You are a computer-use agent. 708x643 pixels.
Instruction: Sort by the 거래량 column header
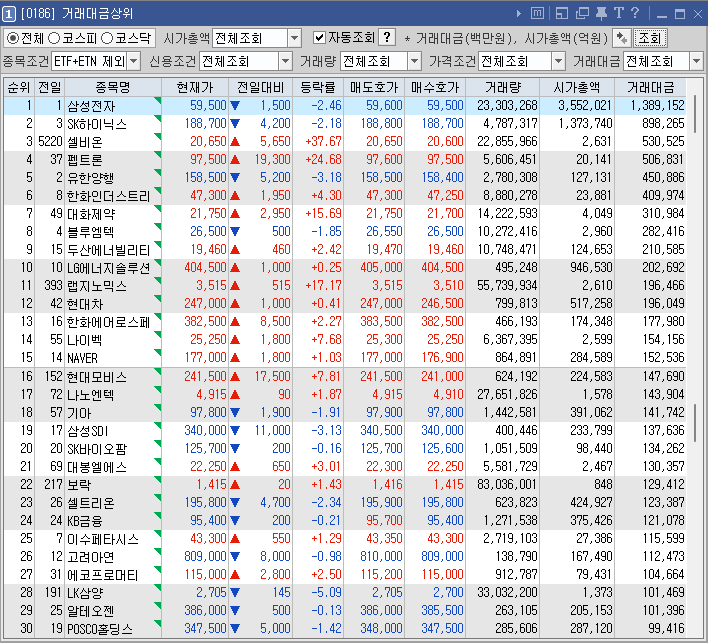pyautogui.click(x=503, y=87)
